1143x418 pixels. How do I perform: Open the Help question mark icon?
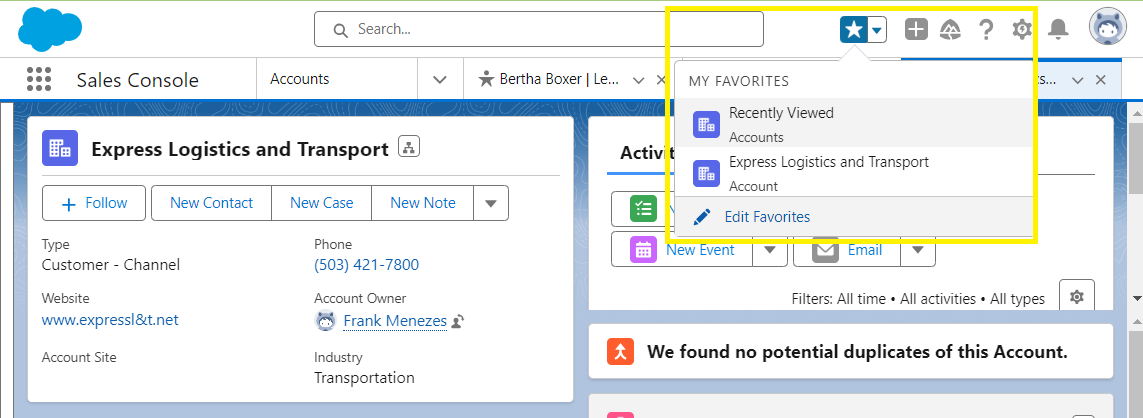(986, 29)
